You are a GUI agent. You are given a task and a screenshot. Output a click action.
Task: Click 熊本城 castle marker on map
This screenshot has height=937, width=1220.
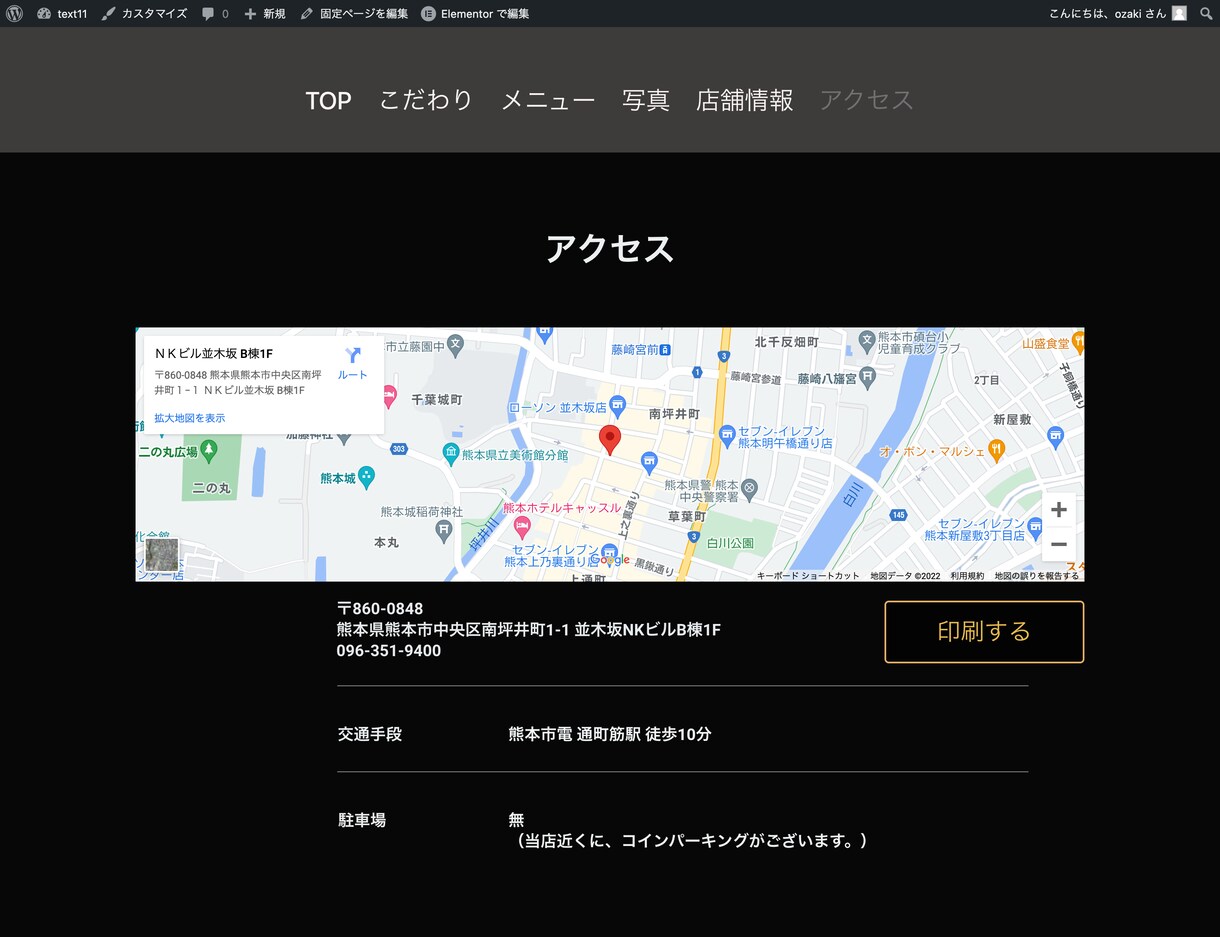(x=366, y=477)
